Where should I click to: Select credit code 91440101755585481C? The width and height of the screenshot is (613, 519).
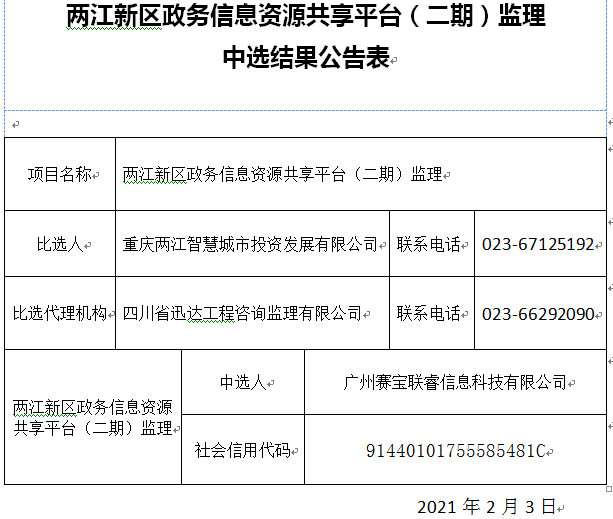pyautogui.click(x=455, y=450)
